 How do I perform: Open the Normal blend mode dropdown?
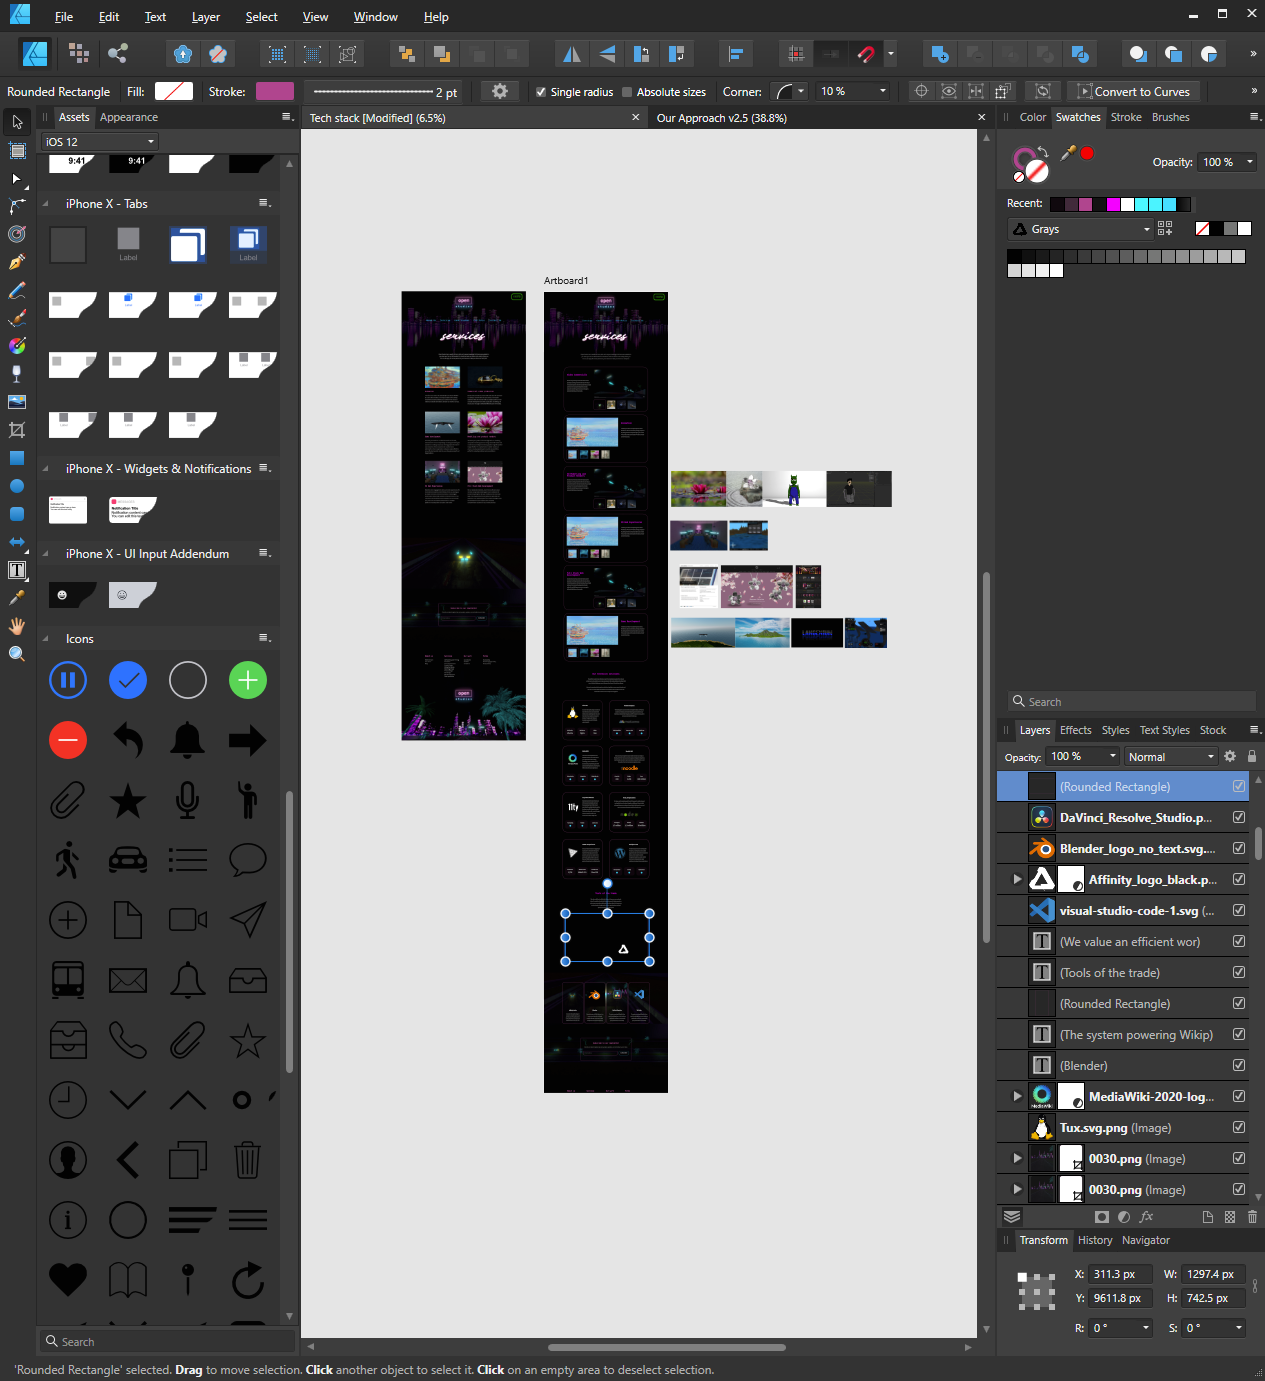click(x=1170, y=757)
